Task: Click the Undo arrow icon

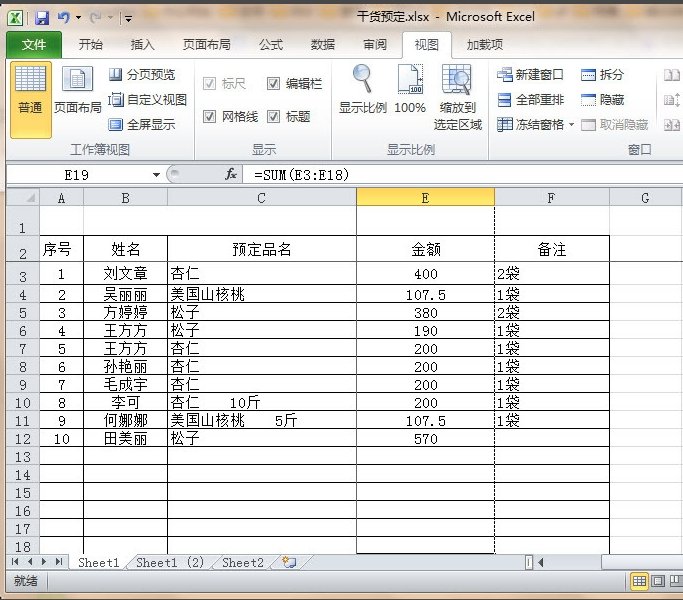Action: point(64,17)
